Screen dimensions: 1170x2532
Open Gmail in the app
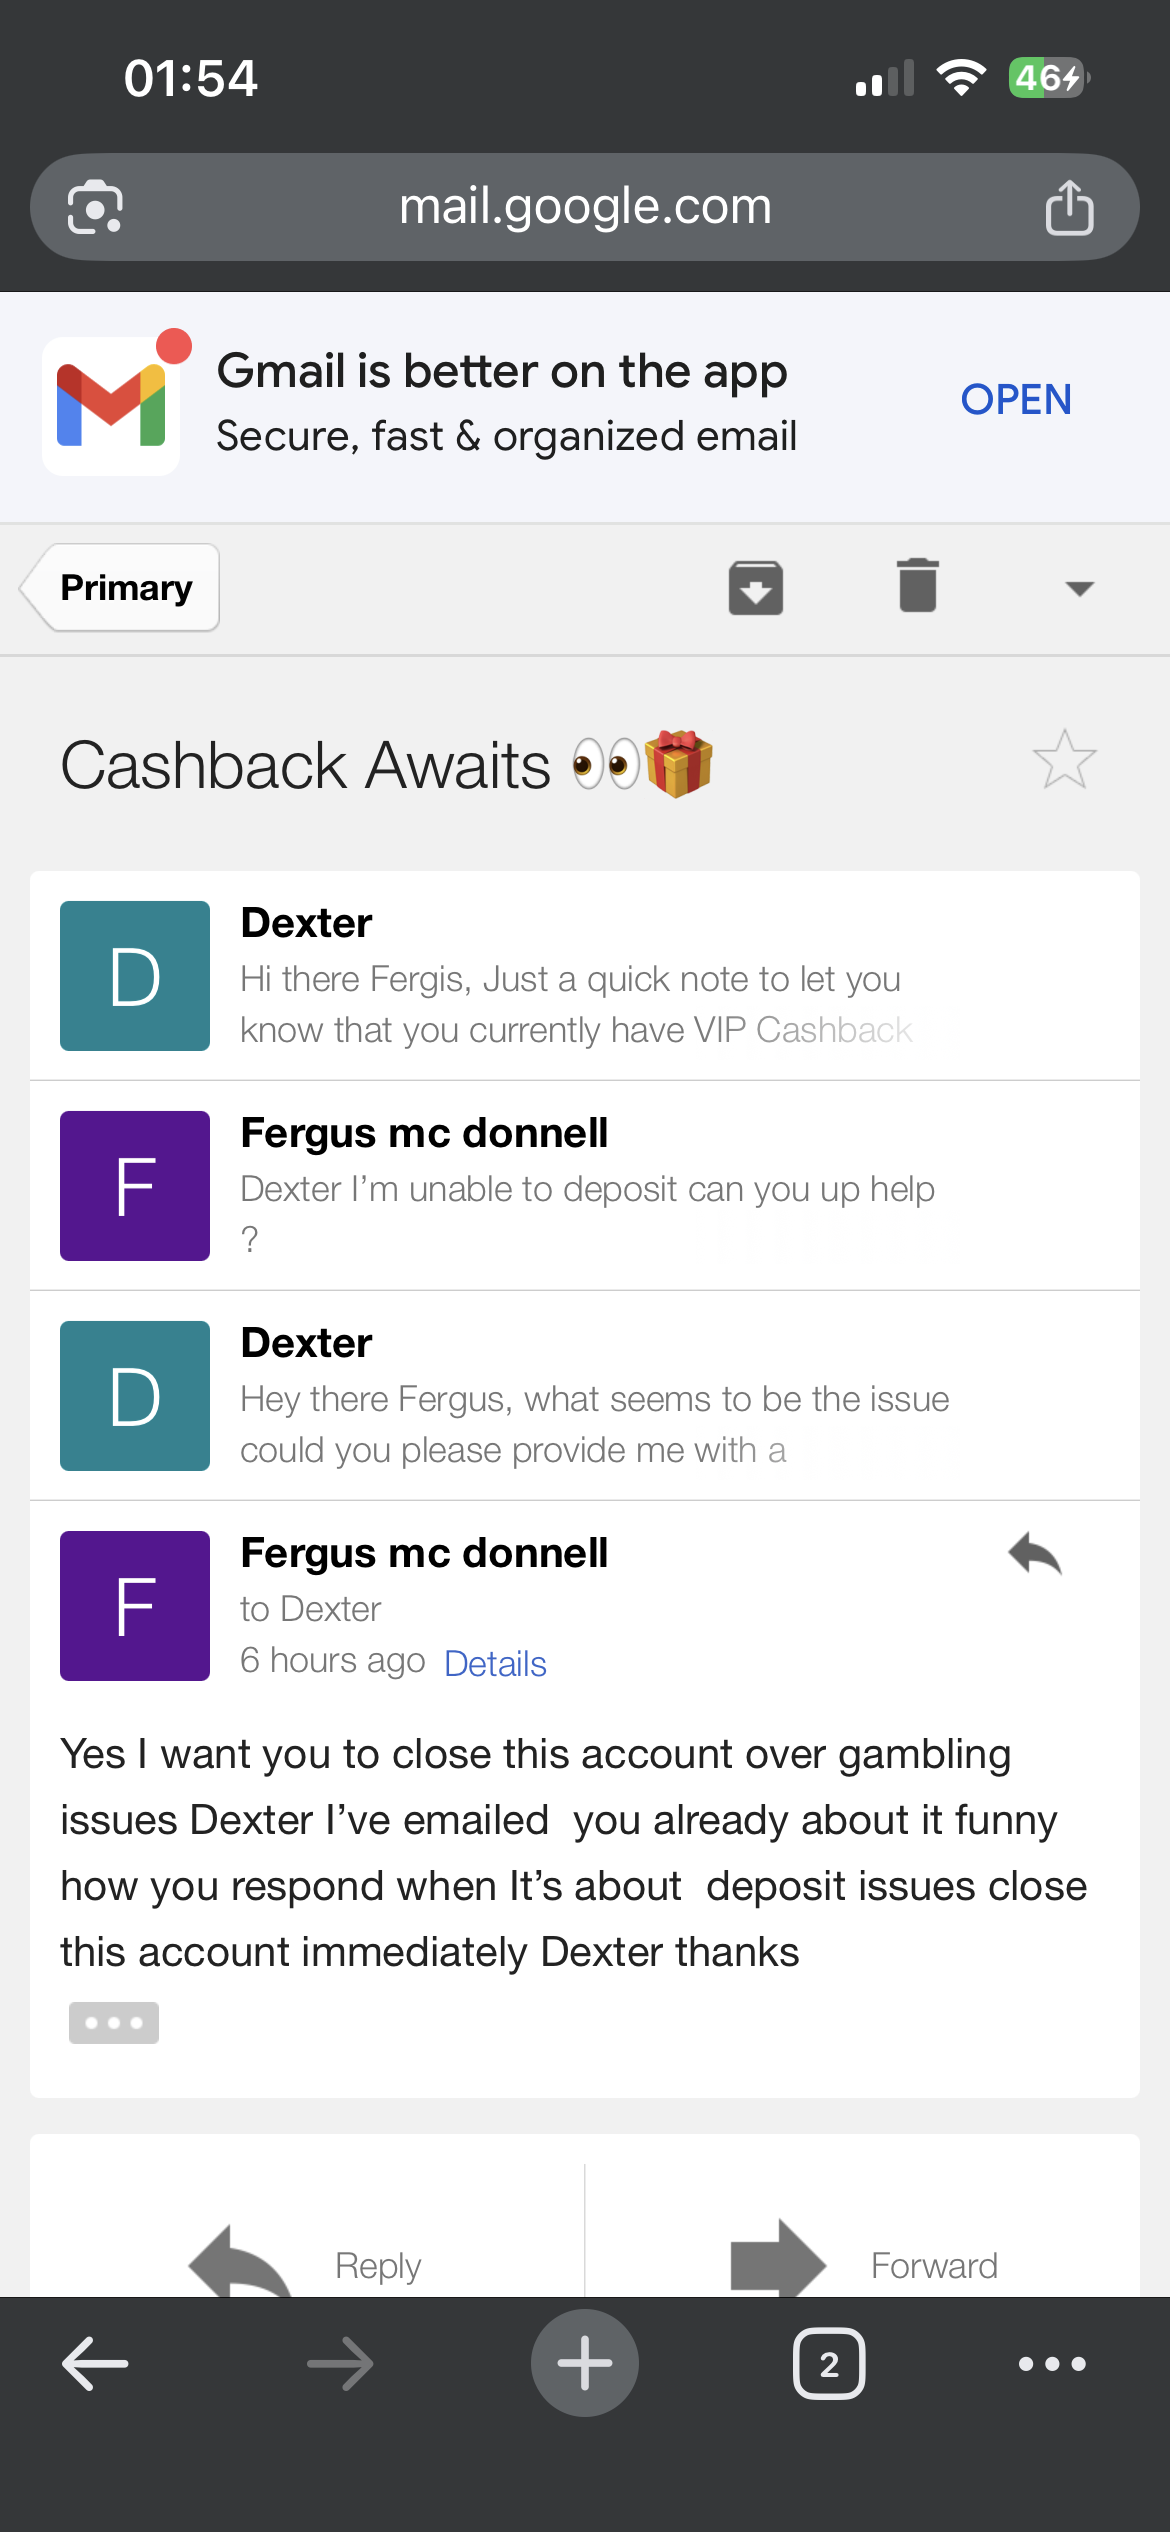pos(1015,400)
